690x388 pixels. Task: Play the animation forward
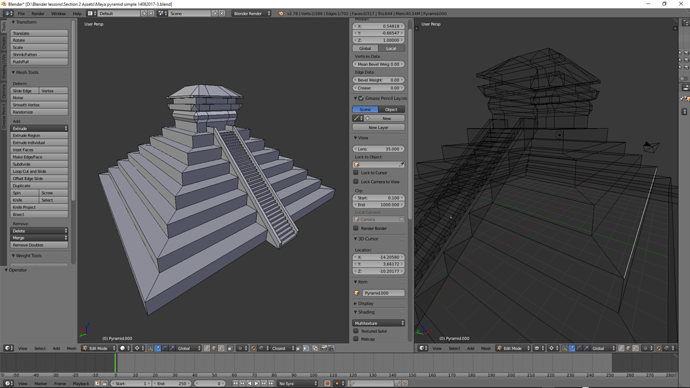coord(257,384)
